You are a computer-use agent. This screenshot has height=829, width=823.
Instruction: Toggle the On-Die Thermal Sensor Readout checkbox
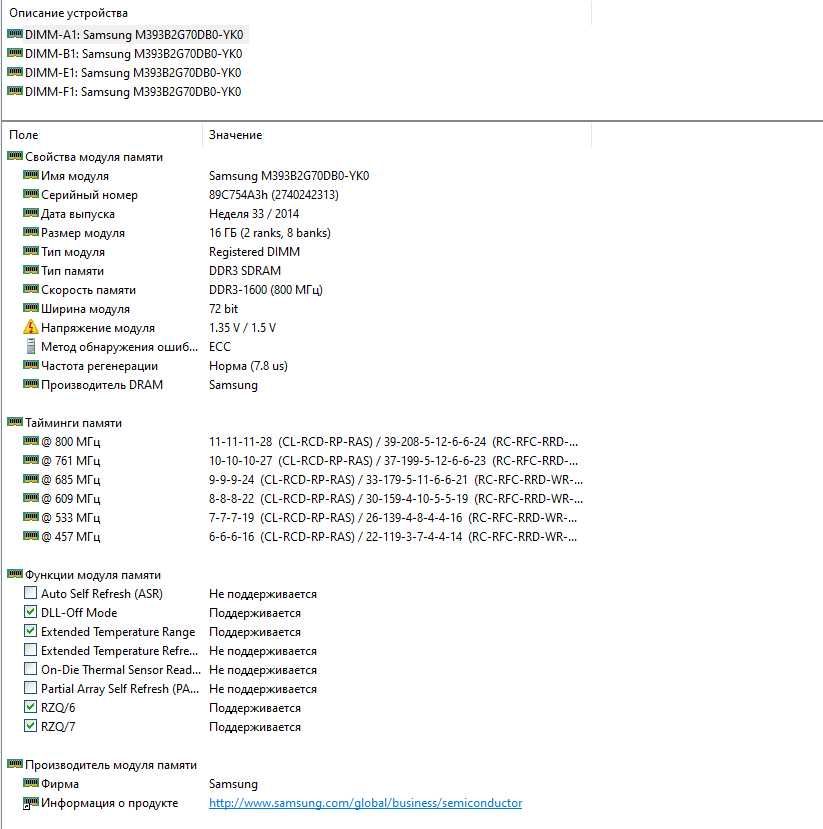click(31, 669)
